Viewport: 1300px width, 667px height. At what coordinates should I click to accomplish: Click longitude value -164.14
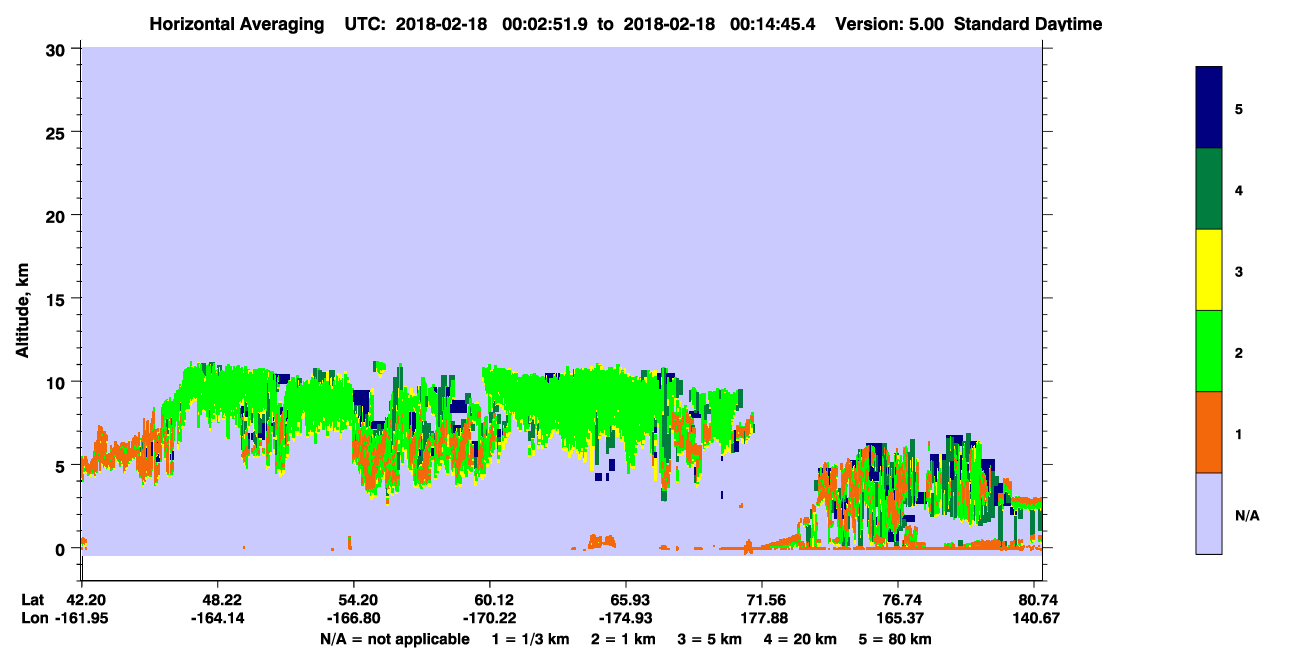click(218, 619)
